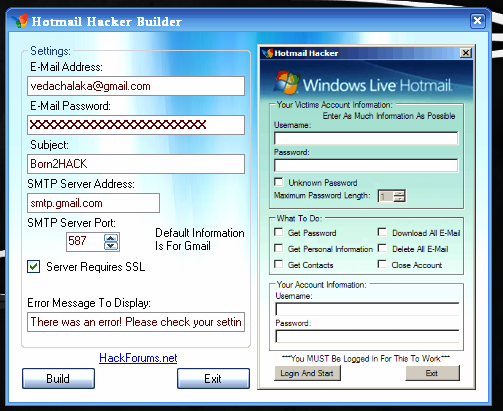The image size is (503, 411).
Task: Click Your Account Information Username field
Action: pos(367,309)
